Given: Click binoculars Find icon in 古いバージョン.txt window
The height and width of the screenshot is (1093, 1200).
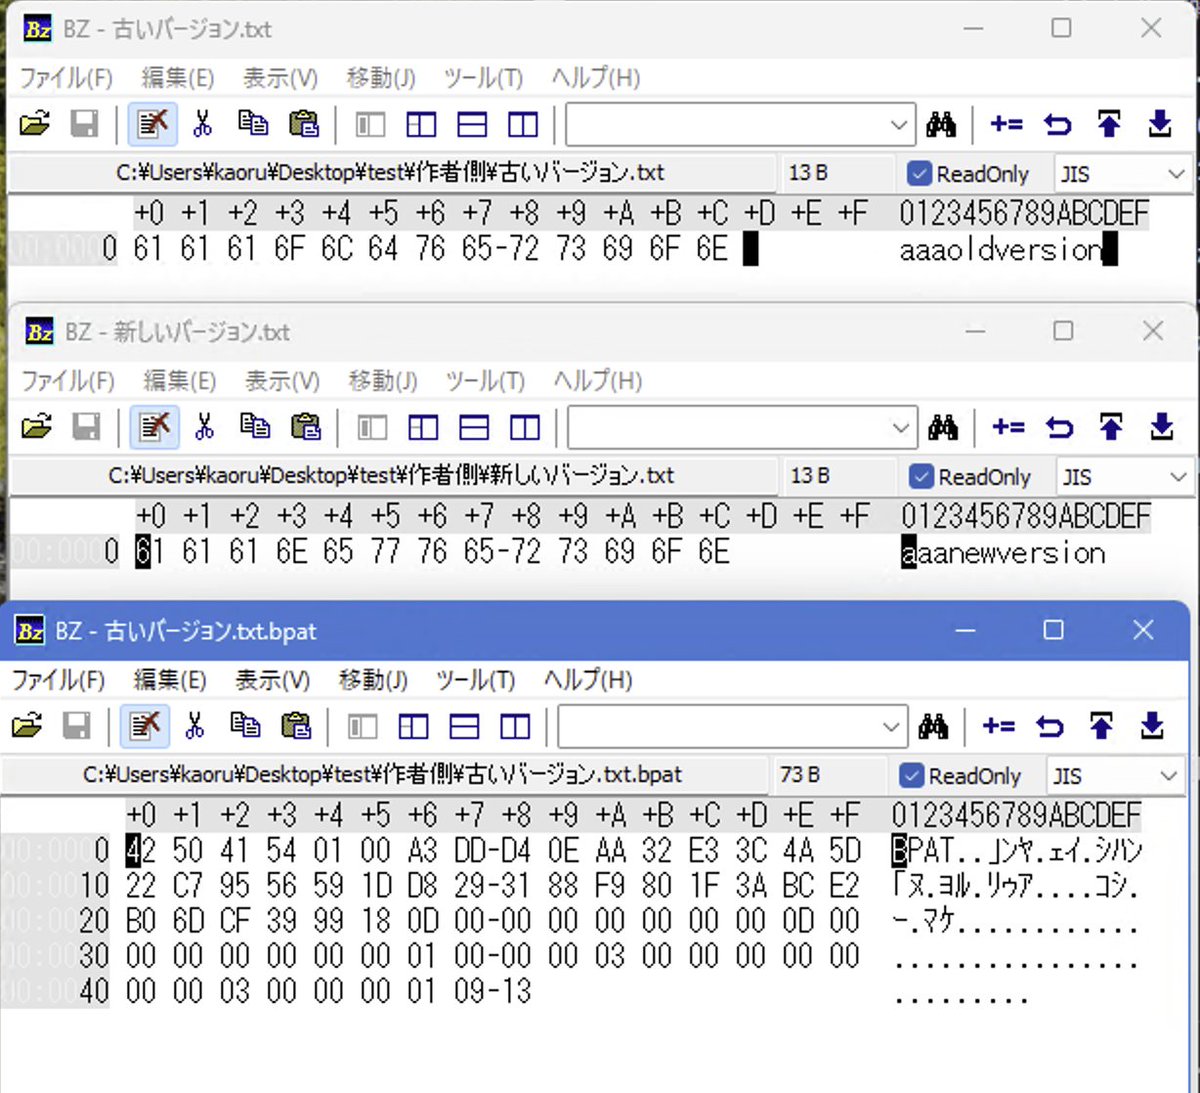Looking at the screenshot, I should click(941, 124).
